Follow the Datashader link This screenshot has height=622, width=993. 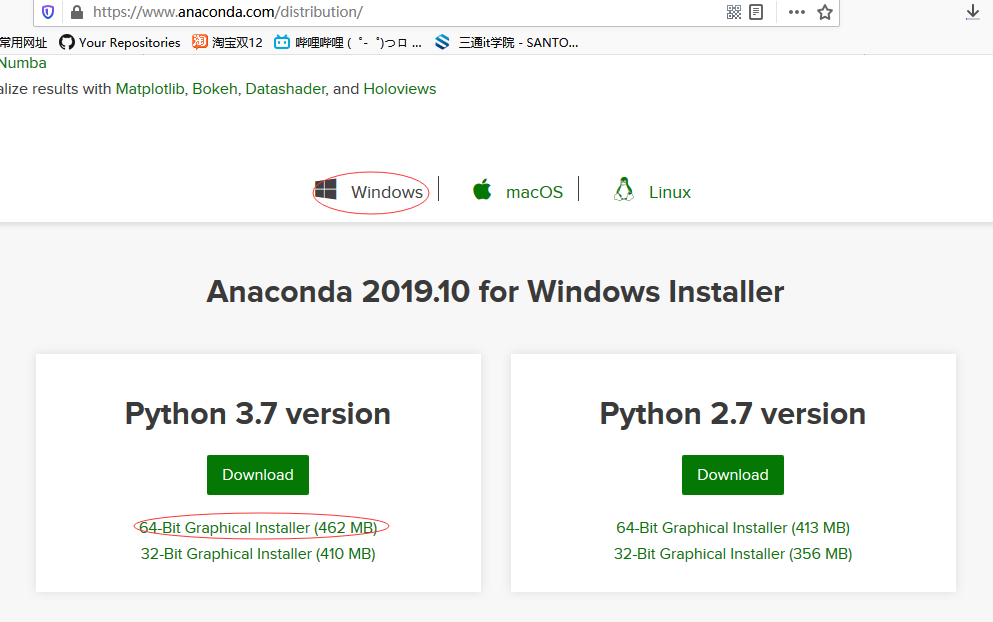285,89
